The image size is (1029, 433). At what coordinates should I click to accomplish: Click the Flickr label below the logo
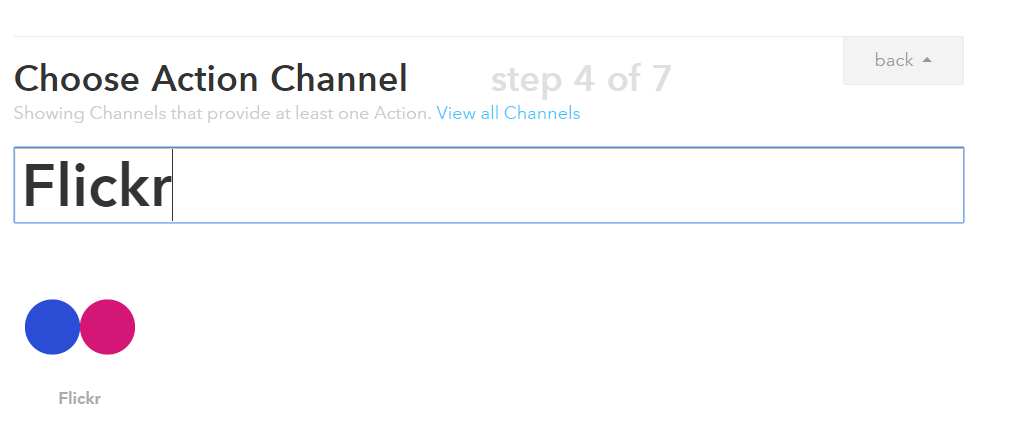[80, 398]
